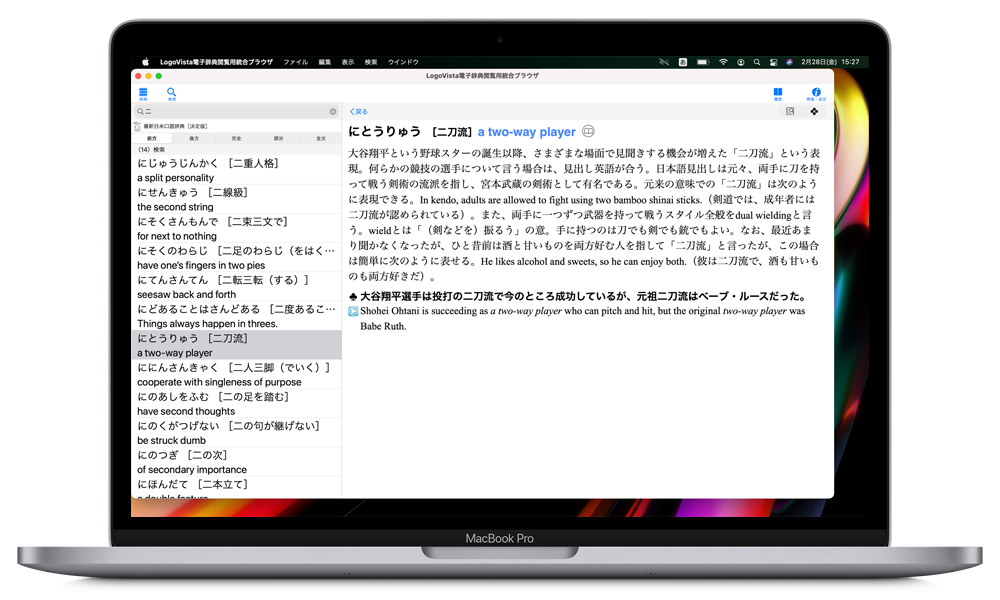Open the 情報・設定 info icon
The height and width of the screenshot is (600, 1000).
point(816,93)
